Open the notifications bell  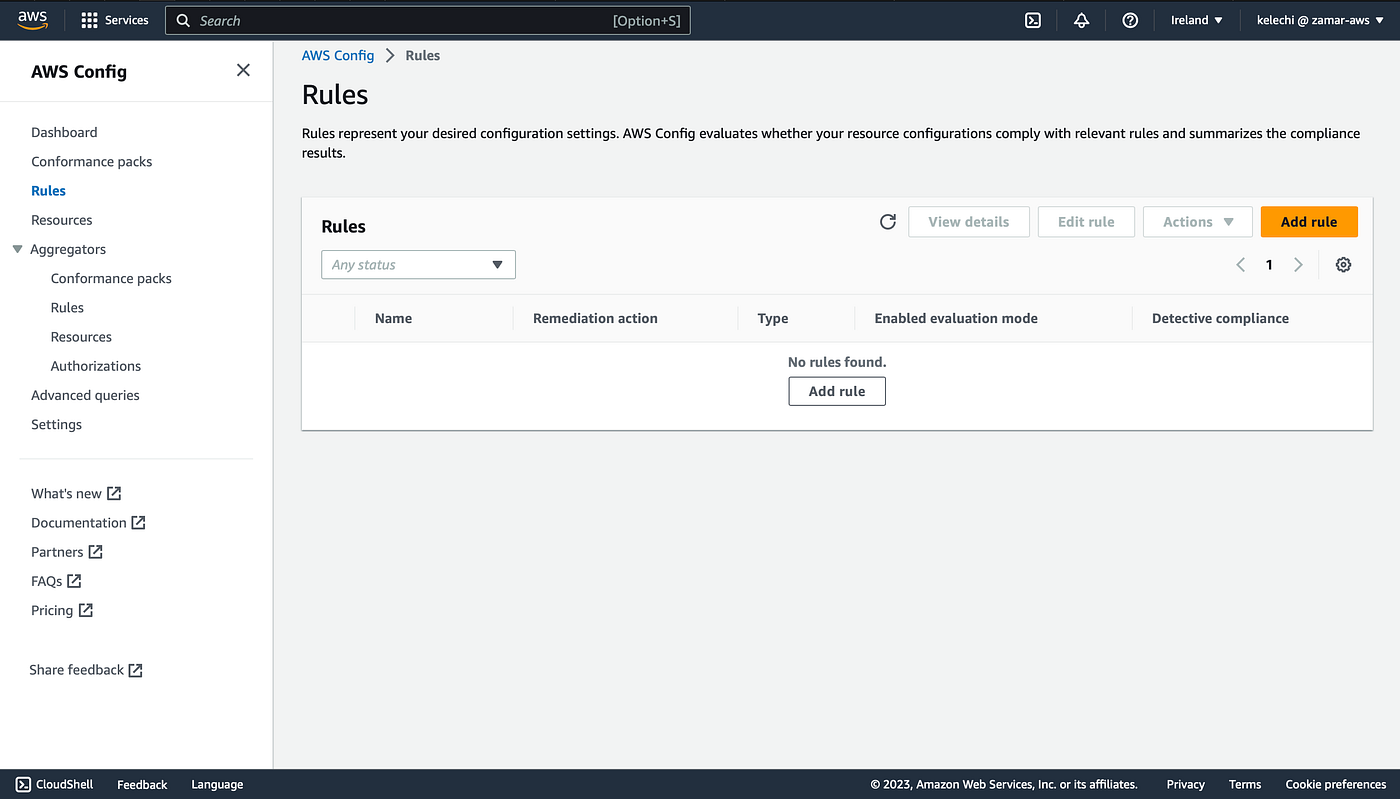[1081, 19]
